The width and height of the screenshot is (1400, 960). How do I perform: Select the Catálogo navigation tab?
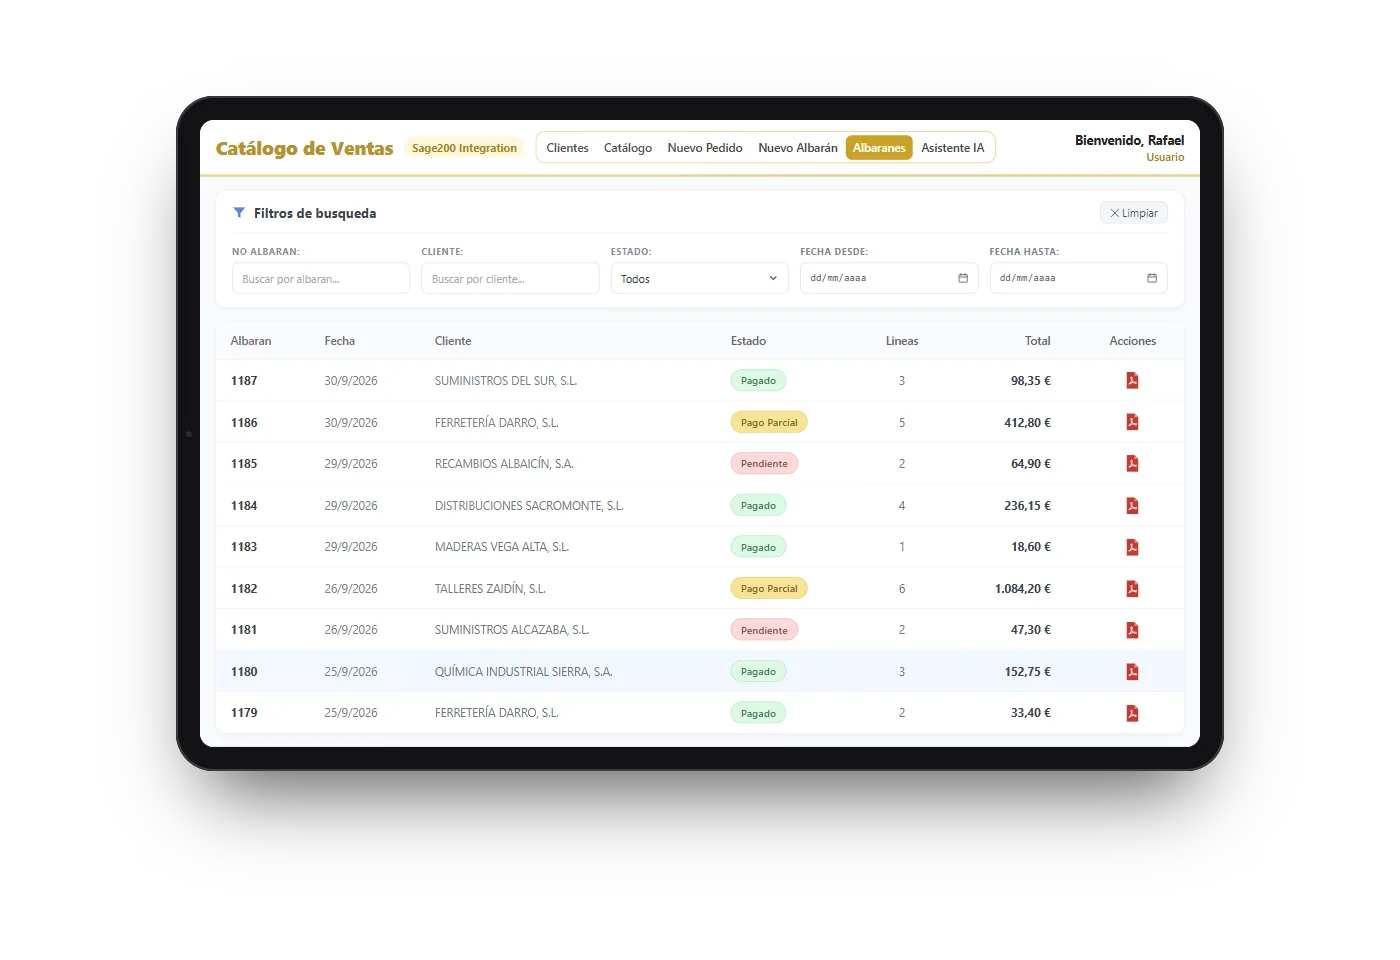[x=628, y=148]
